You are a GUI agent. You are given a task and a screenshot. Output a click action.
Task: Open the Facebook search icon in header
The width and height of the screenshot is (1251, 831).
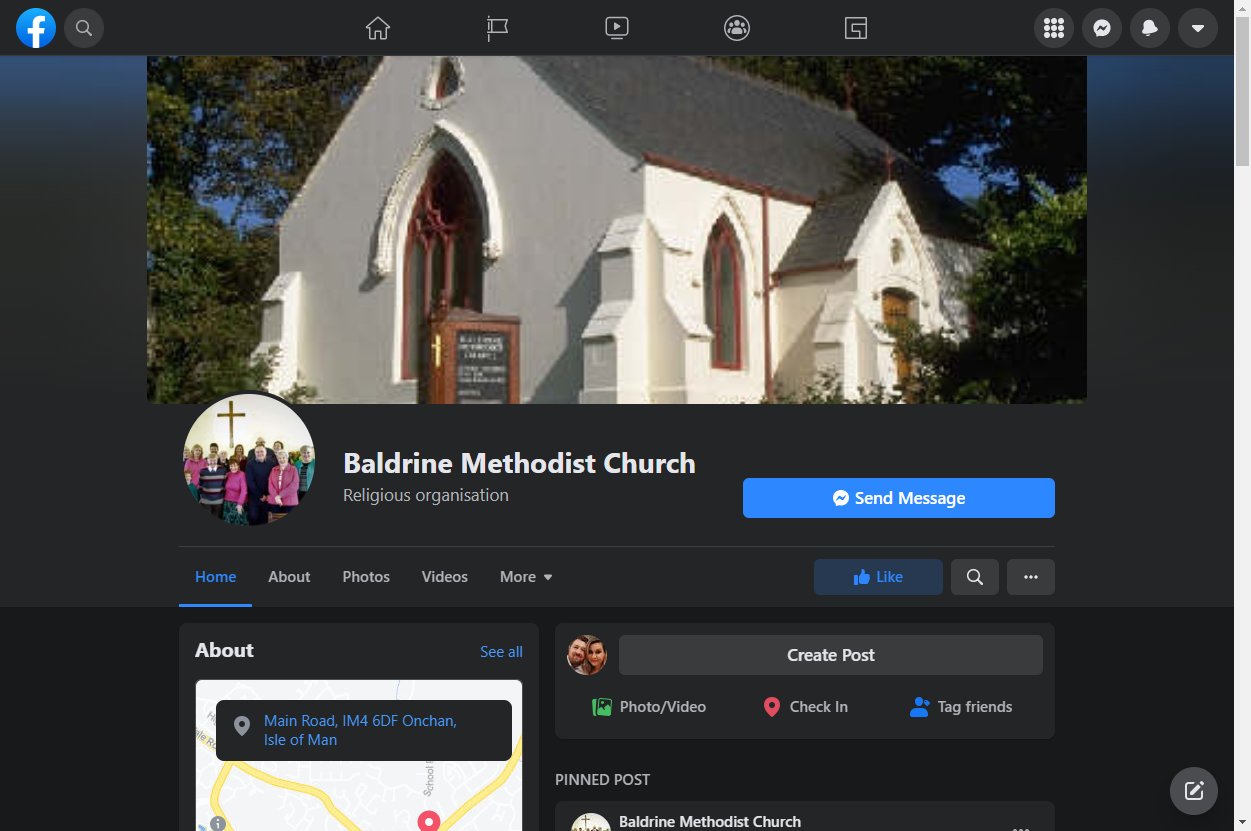84,28
